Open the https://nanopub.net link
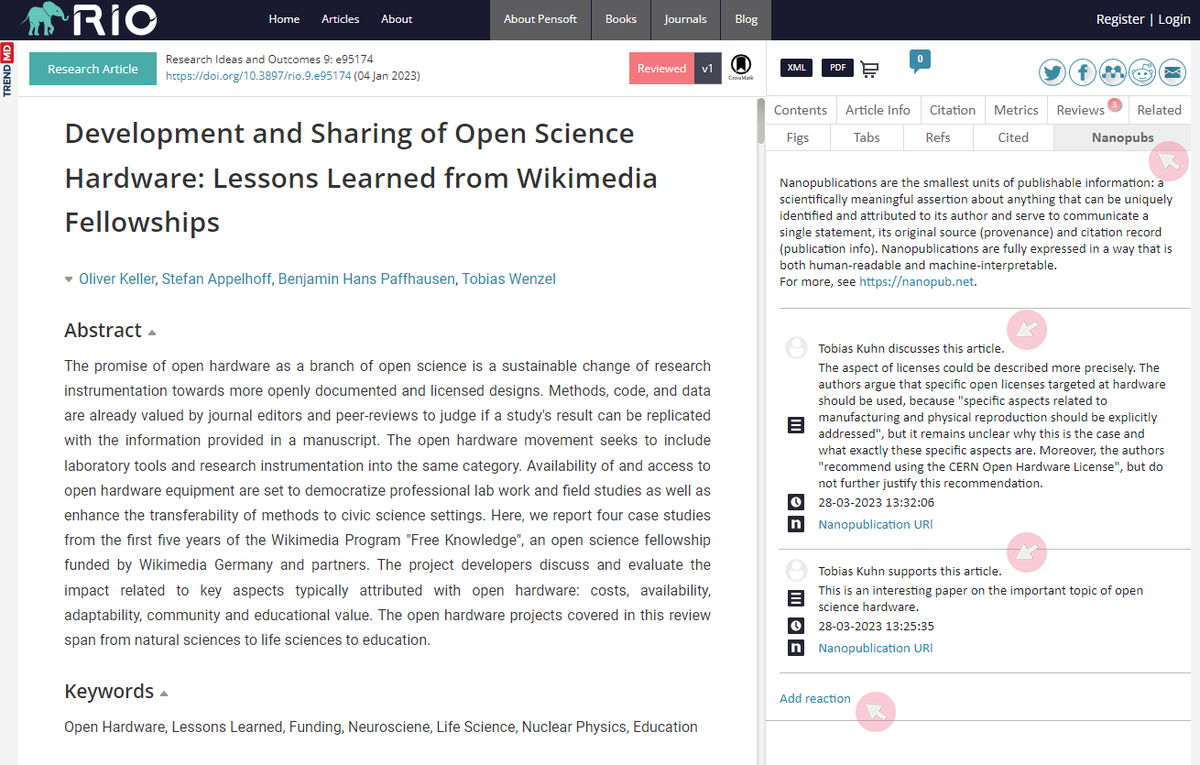The height and width of the screenshot is (765, 1200). coord(916,282)
